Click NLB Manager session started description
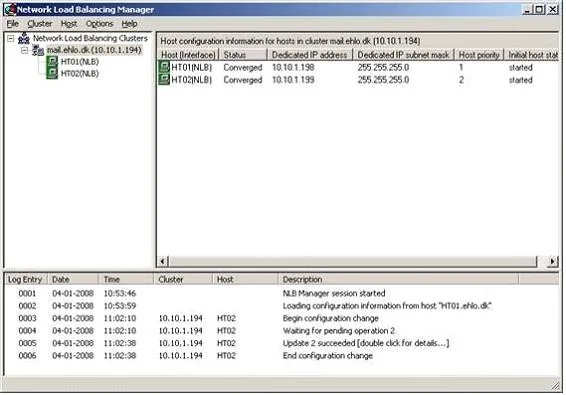The image size is (566, 395). pyautogui.click(x=334, y=293)
